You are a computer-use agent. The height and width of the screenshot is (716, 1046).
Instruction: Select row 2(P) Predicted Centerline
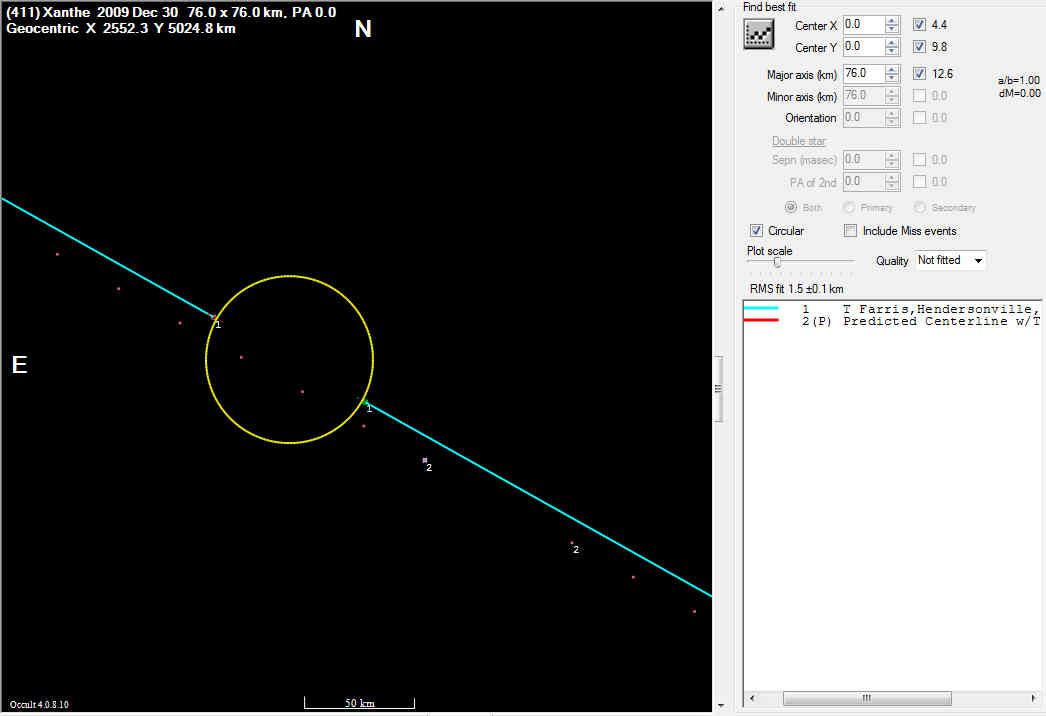[892, 321]
